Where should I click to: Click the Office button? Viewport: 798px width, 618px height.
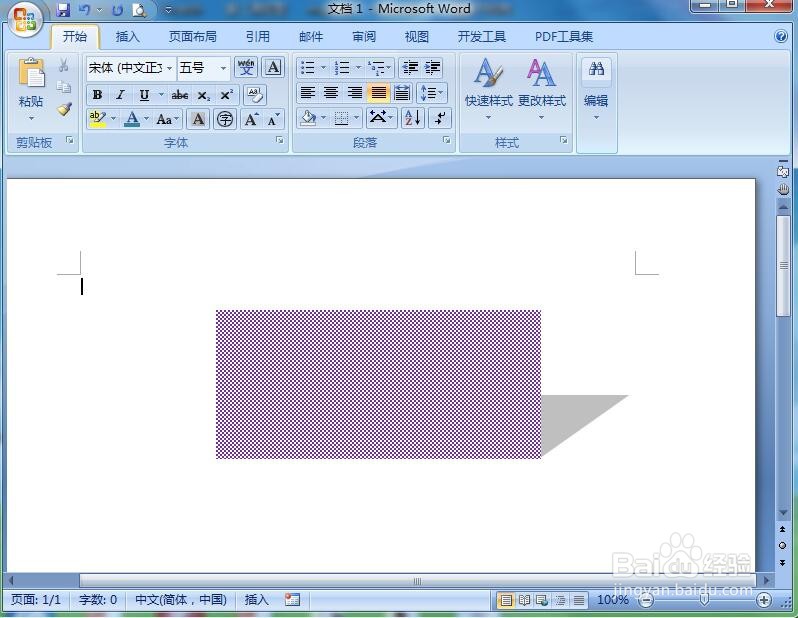[x=25, y=20]
